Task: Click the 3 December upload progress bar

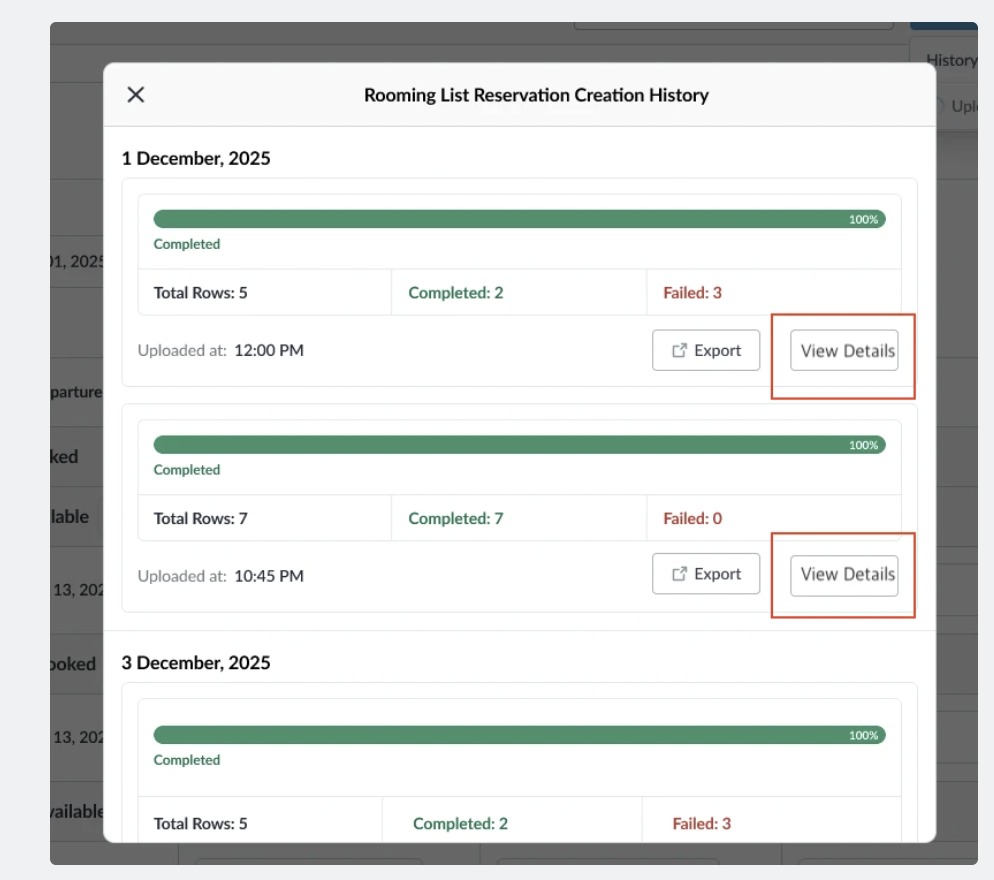Action: [x=519, y=735]
